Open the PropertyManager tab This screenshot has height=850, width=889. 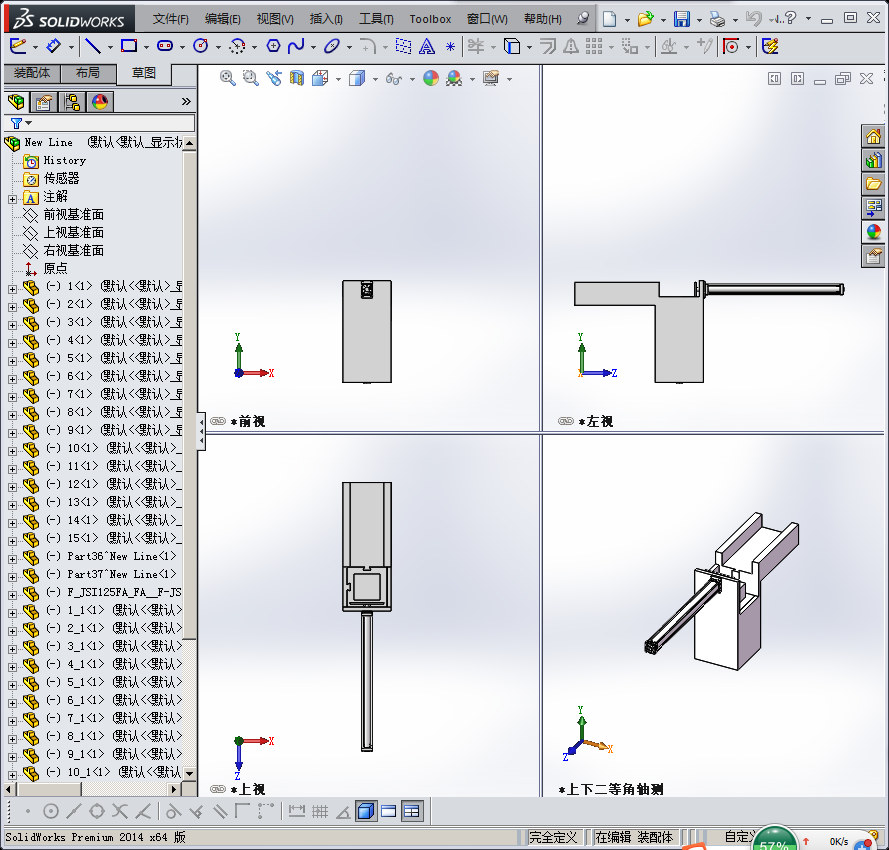coord(44,102)
